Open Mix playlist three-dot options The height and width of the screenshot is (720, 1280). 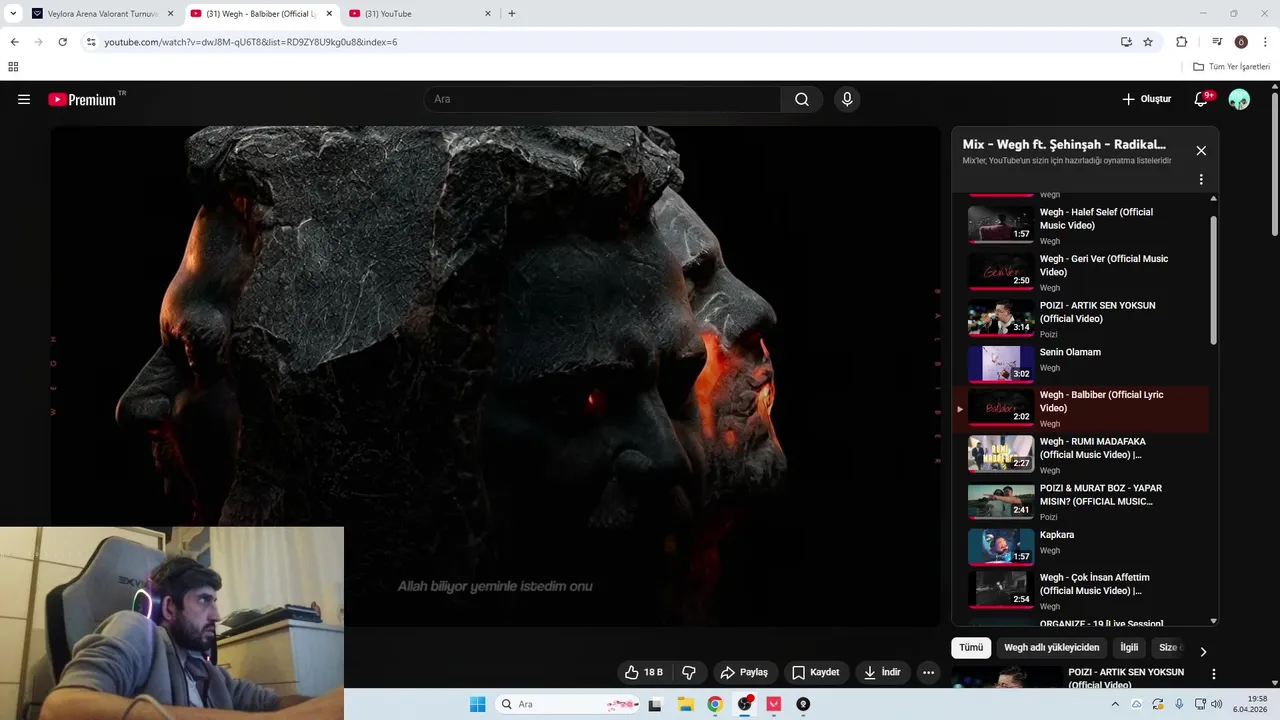(1201, 180)
